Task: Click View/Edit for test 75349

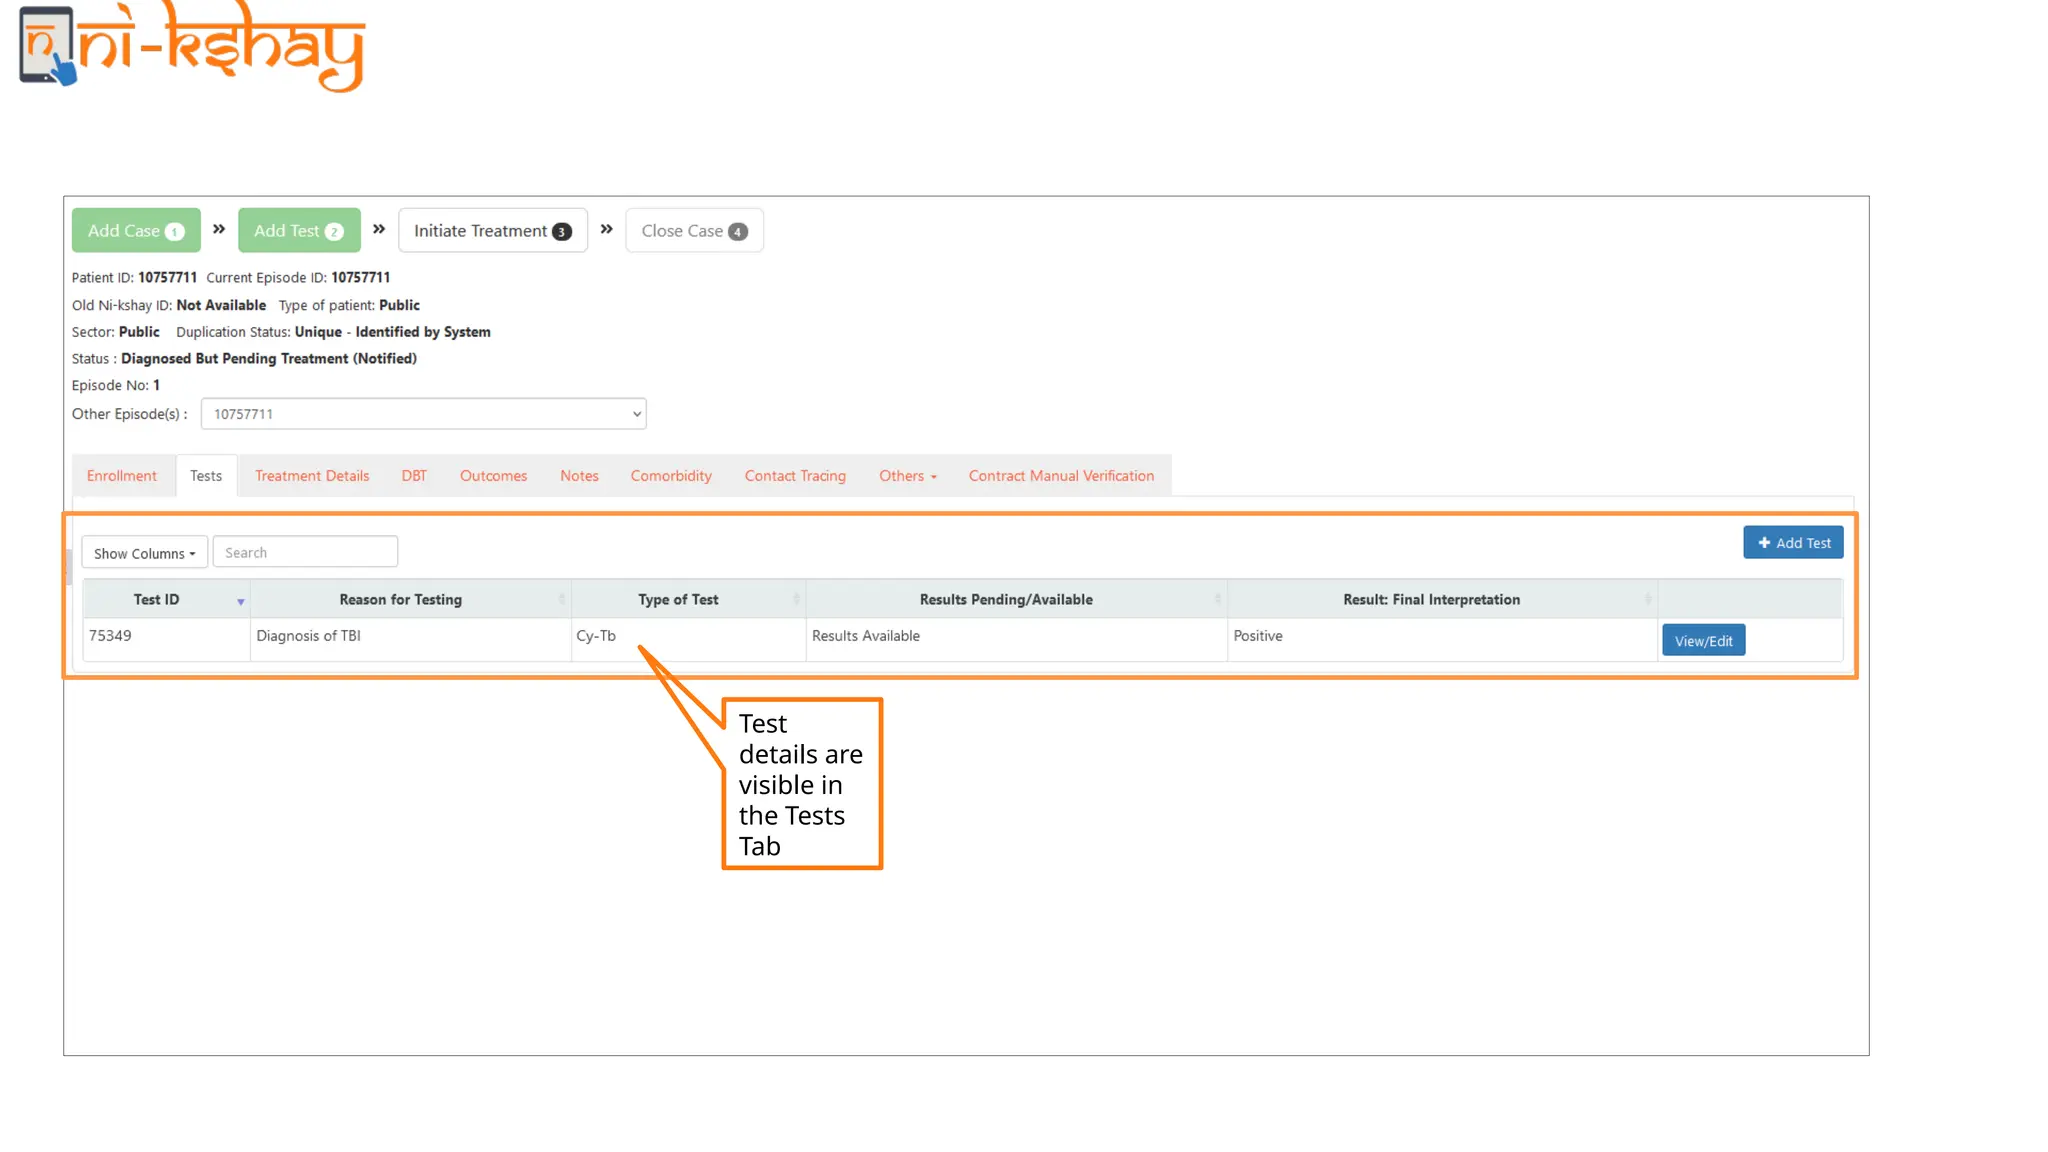Action: pos(1703,641)
